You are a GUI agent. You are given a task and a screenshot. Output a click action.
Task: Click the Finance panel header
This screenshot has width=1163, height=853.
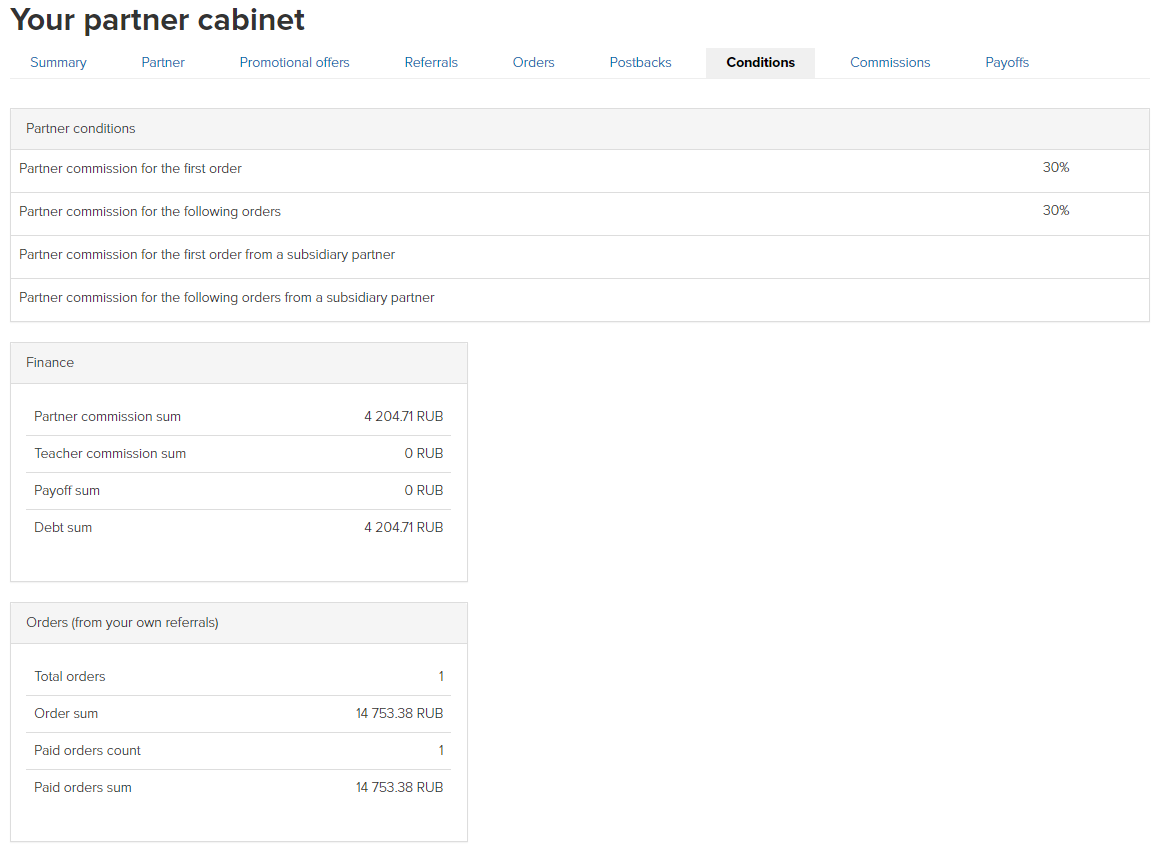point(239,363)
